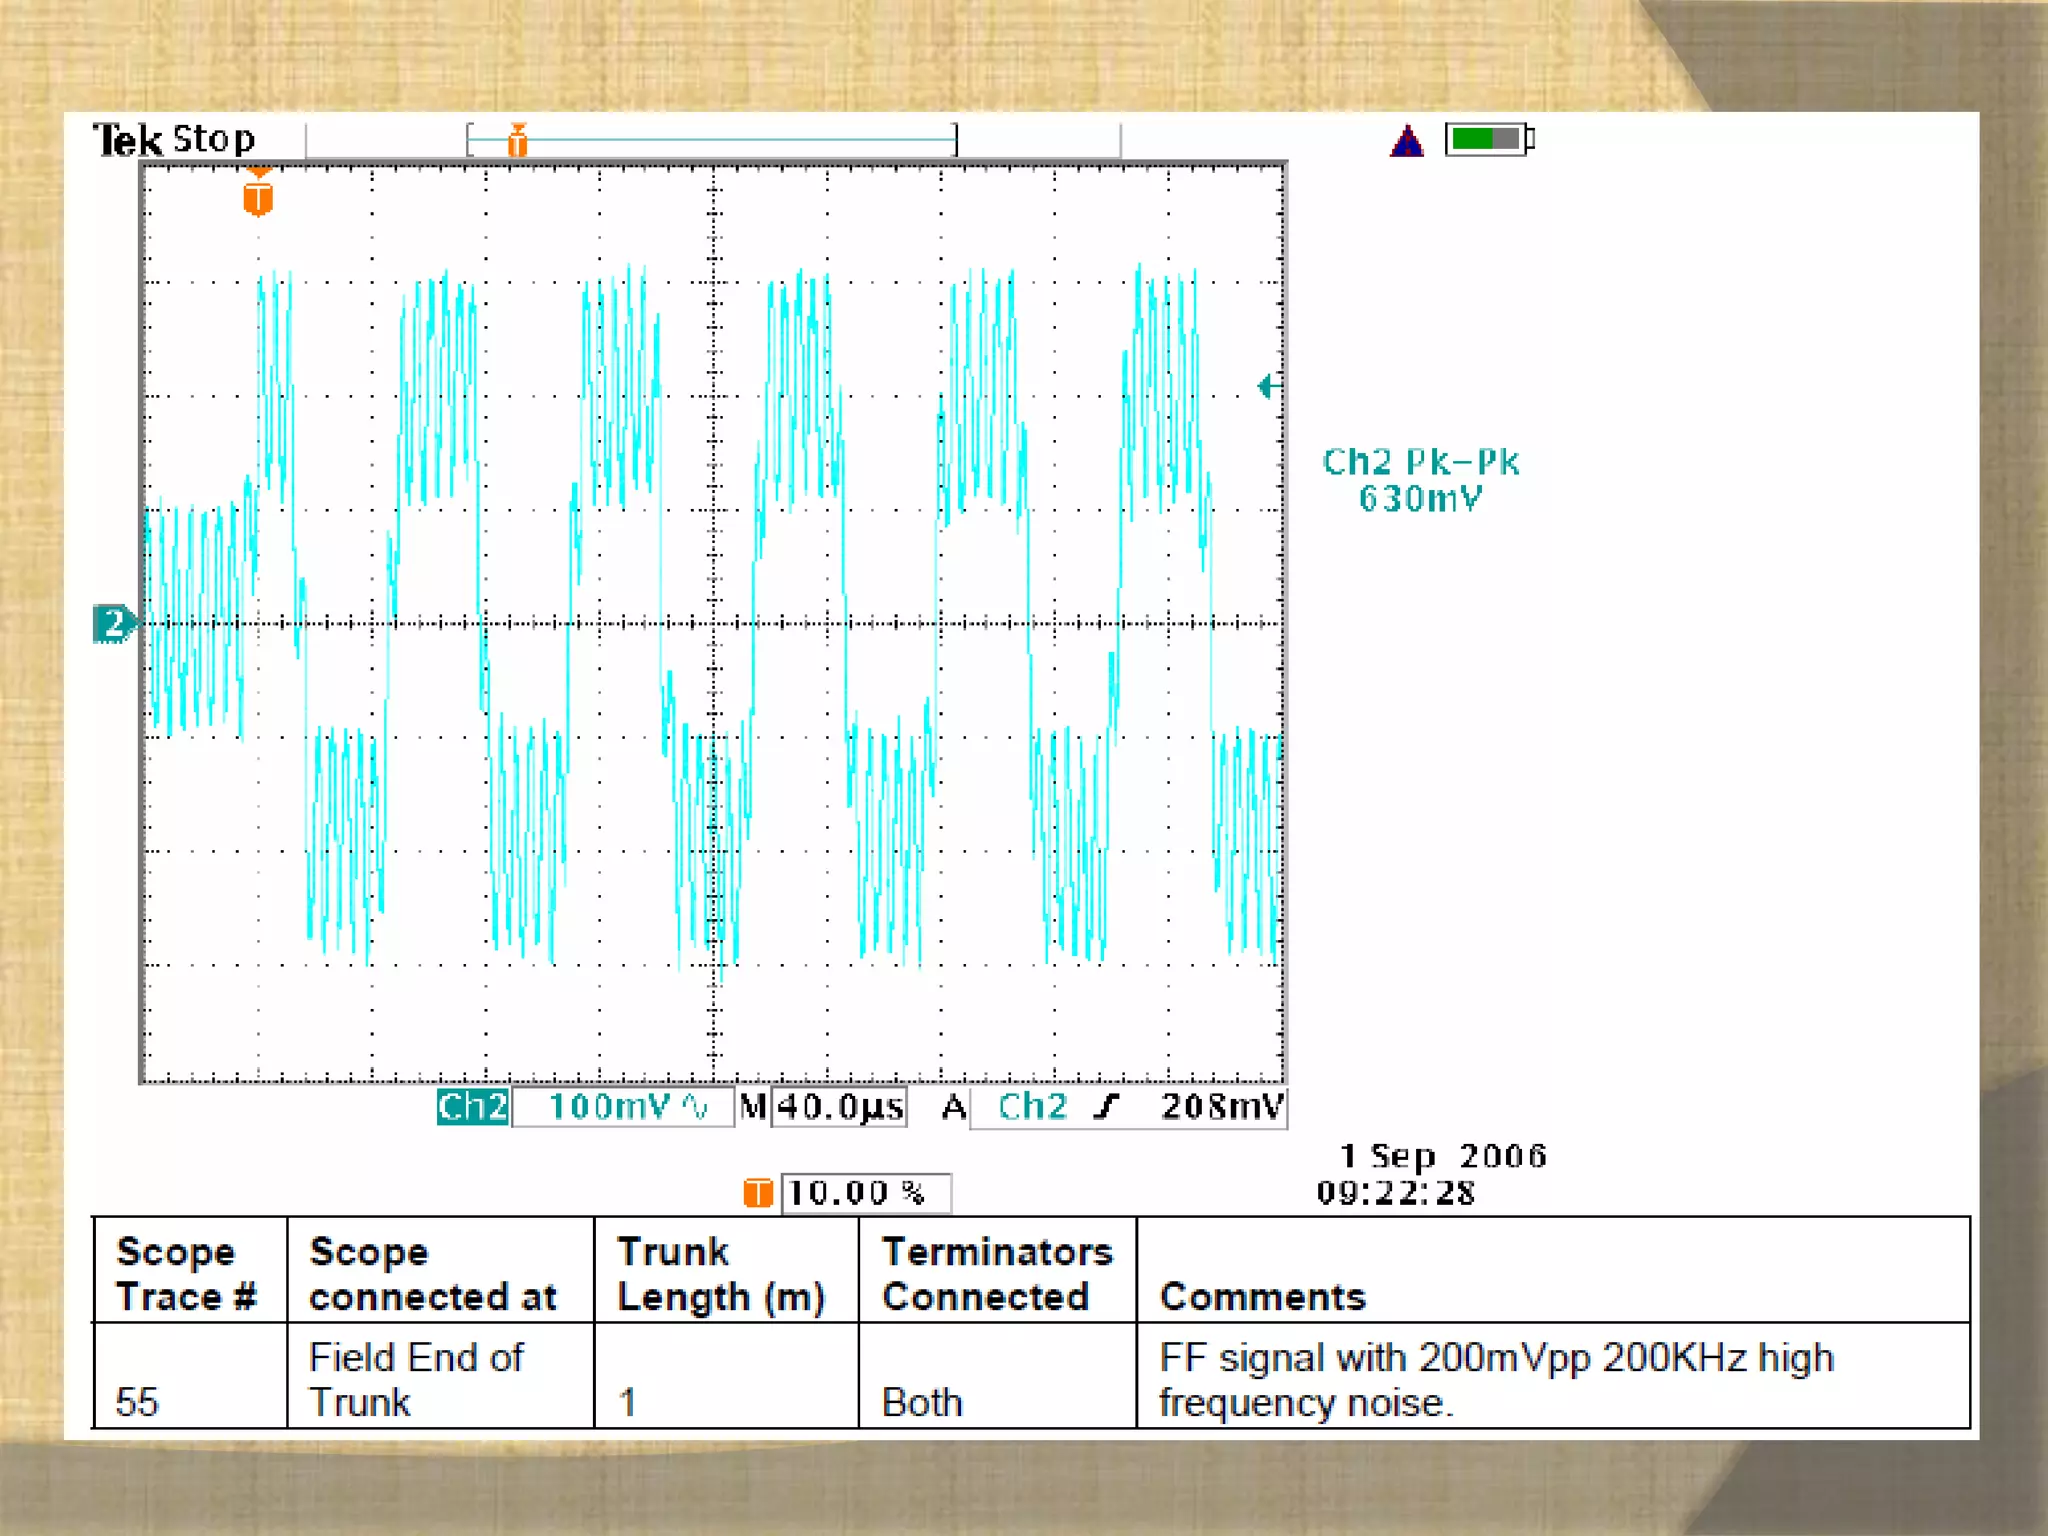Click the orange trigger position marker on the waveform
This screenshot has height=1536, width=2048.
pyautogui.click(x=258, y=195)
